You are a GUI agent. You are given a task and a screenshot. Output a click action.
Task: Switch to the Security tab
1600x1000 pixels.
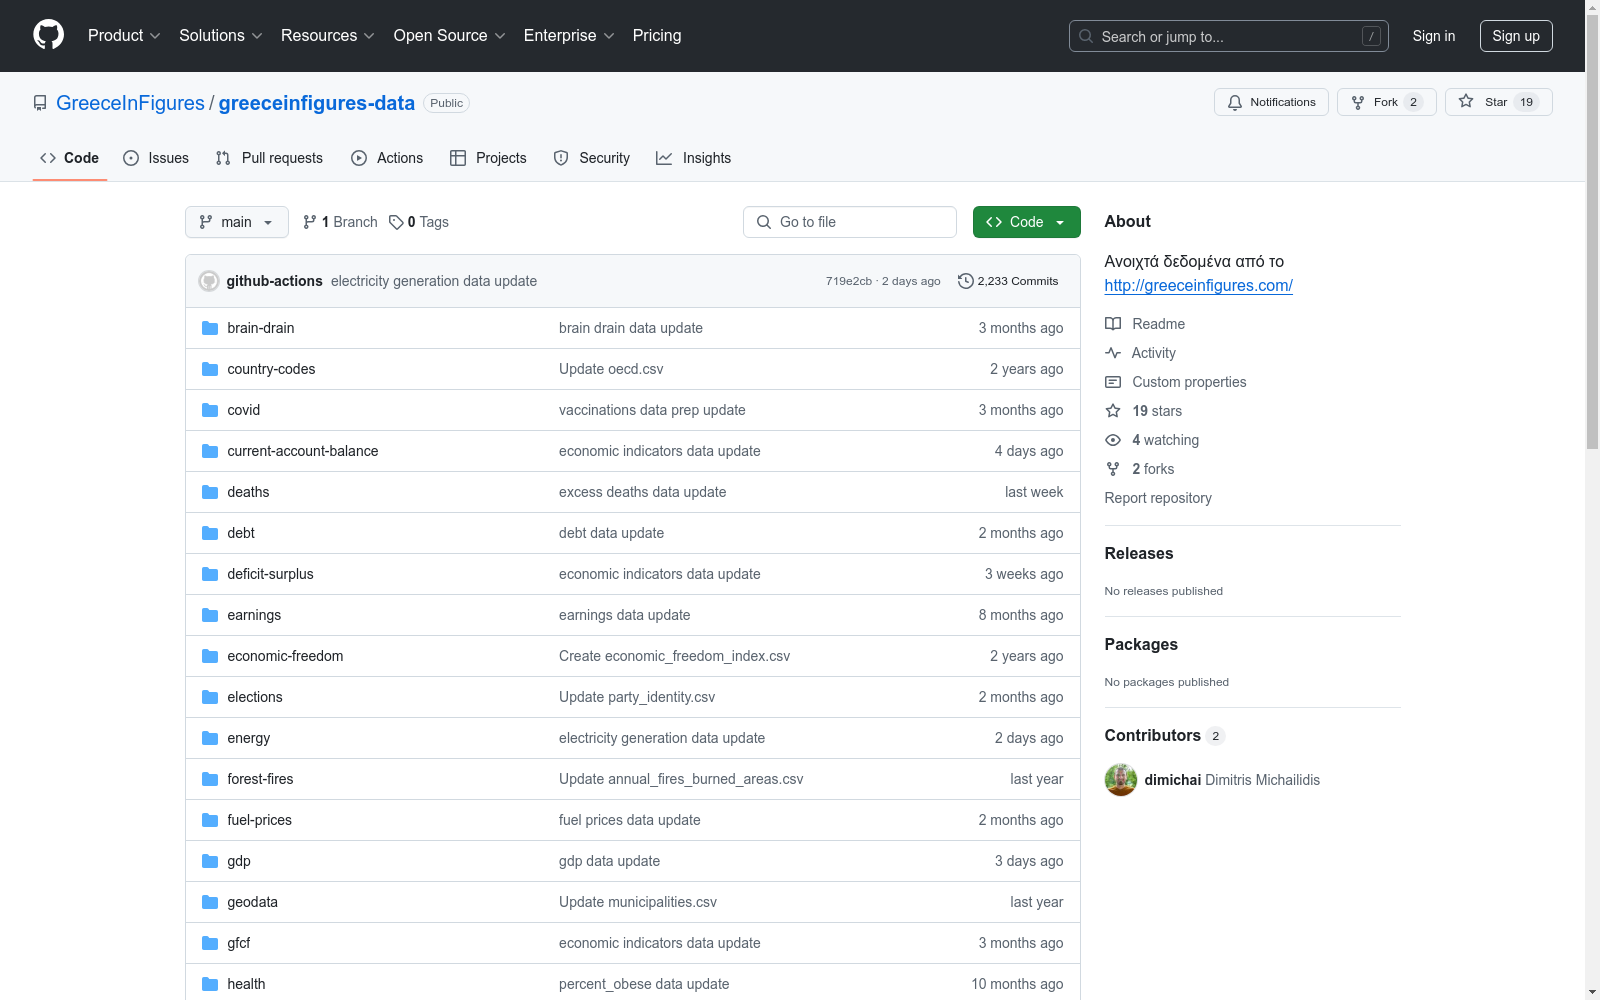click(x=592, y=158)
